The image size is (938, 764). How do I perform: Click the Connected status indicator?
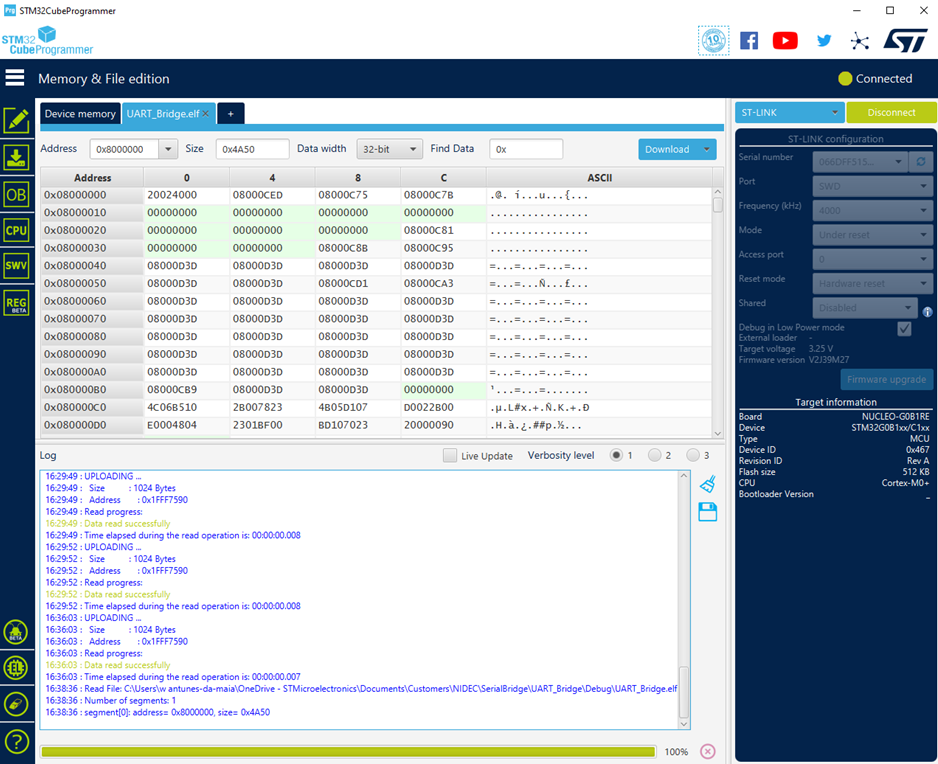(x=875, y=78)
